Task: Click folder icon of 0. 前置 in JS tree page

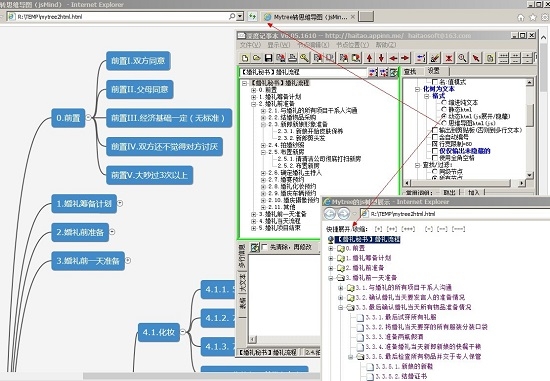Action: tap(341, 249)
